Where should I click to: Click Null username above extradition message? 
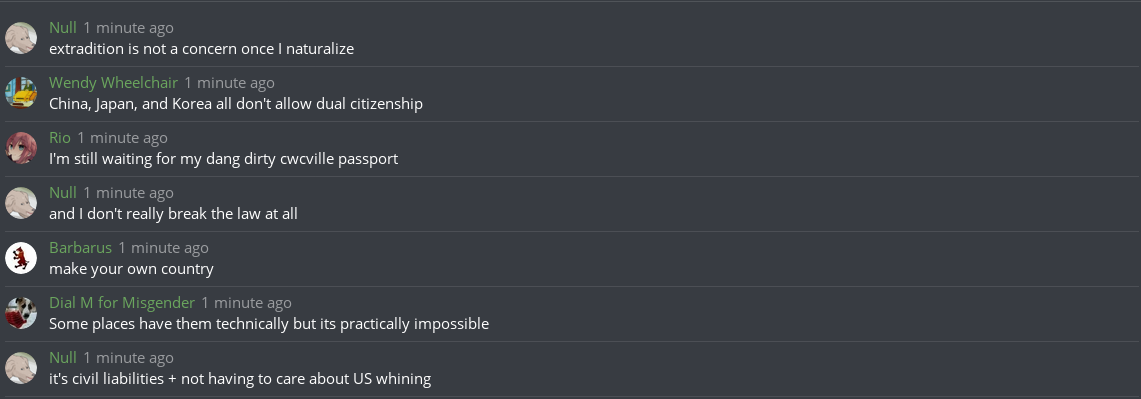coord(63,28)
